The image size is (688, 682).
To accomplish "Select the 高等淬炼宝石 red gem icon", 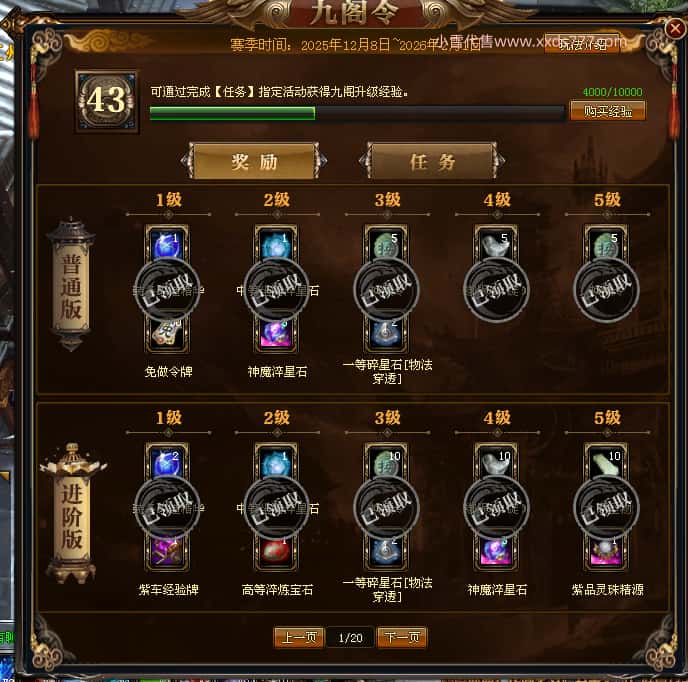I will [276, 552].
